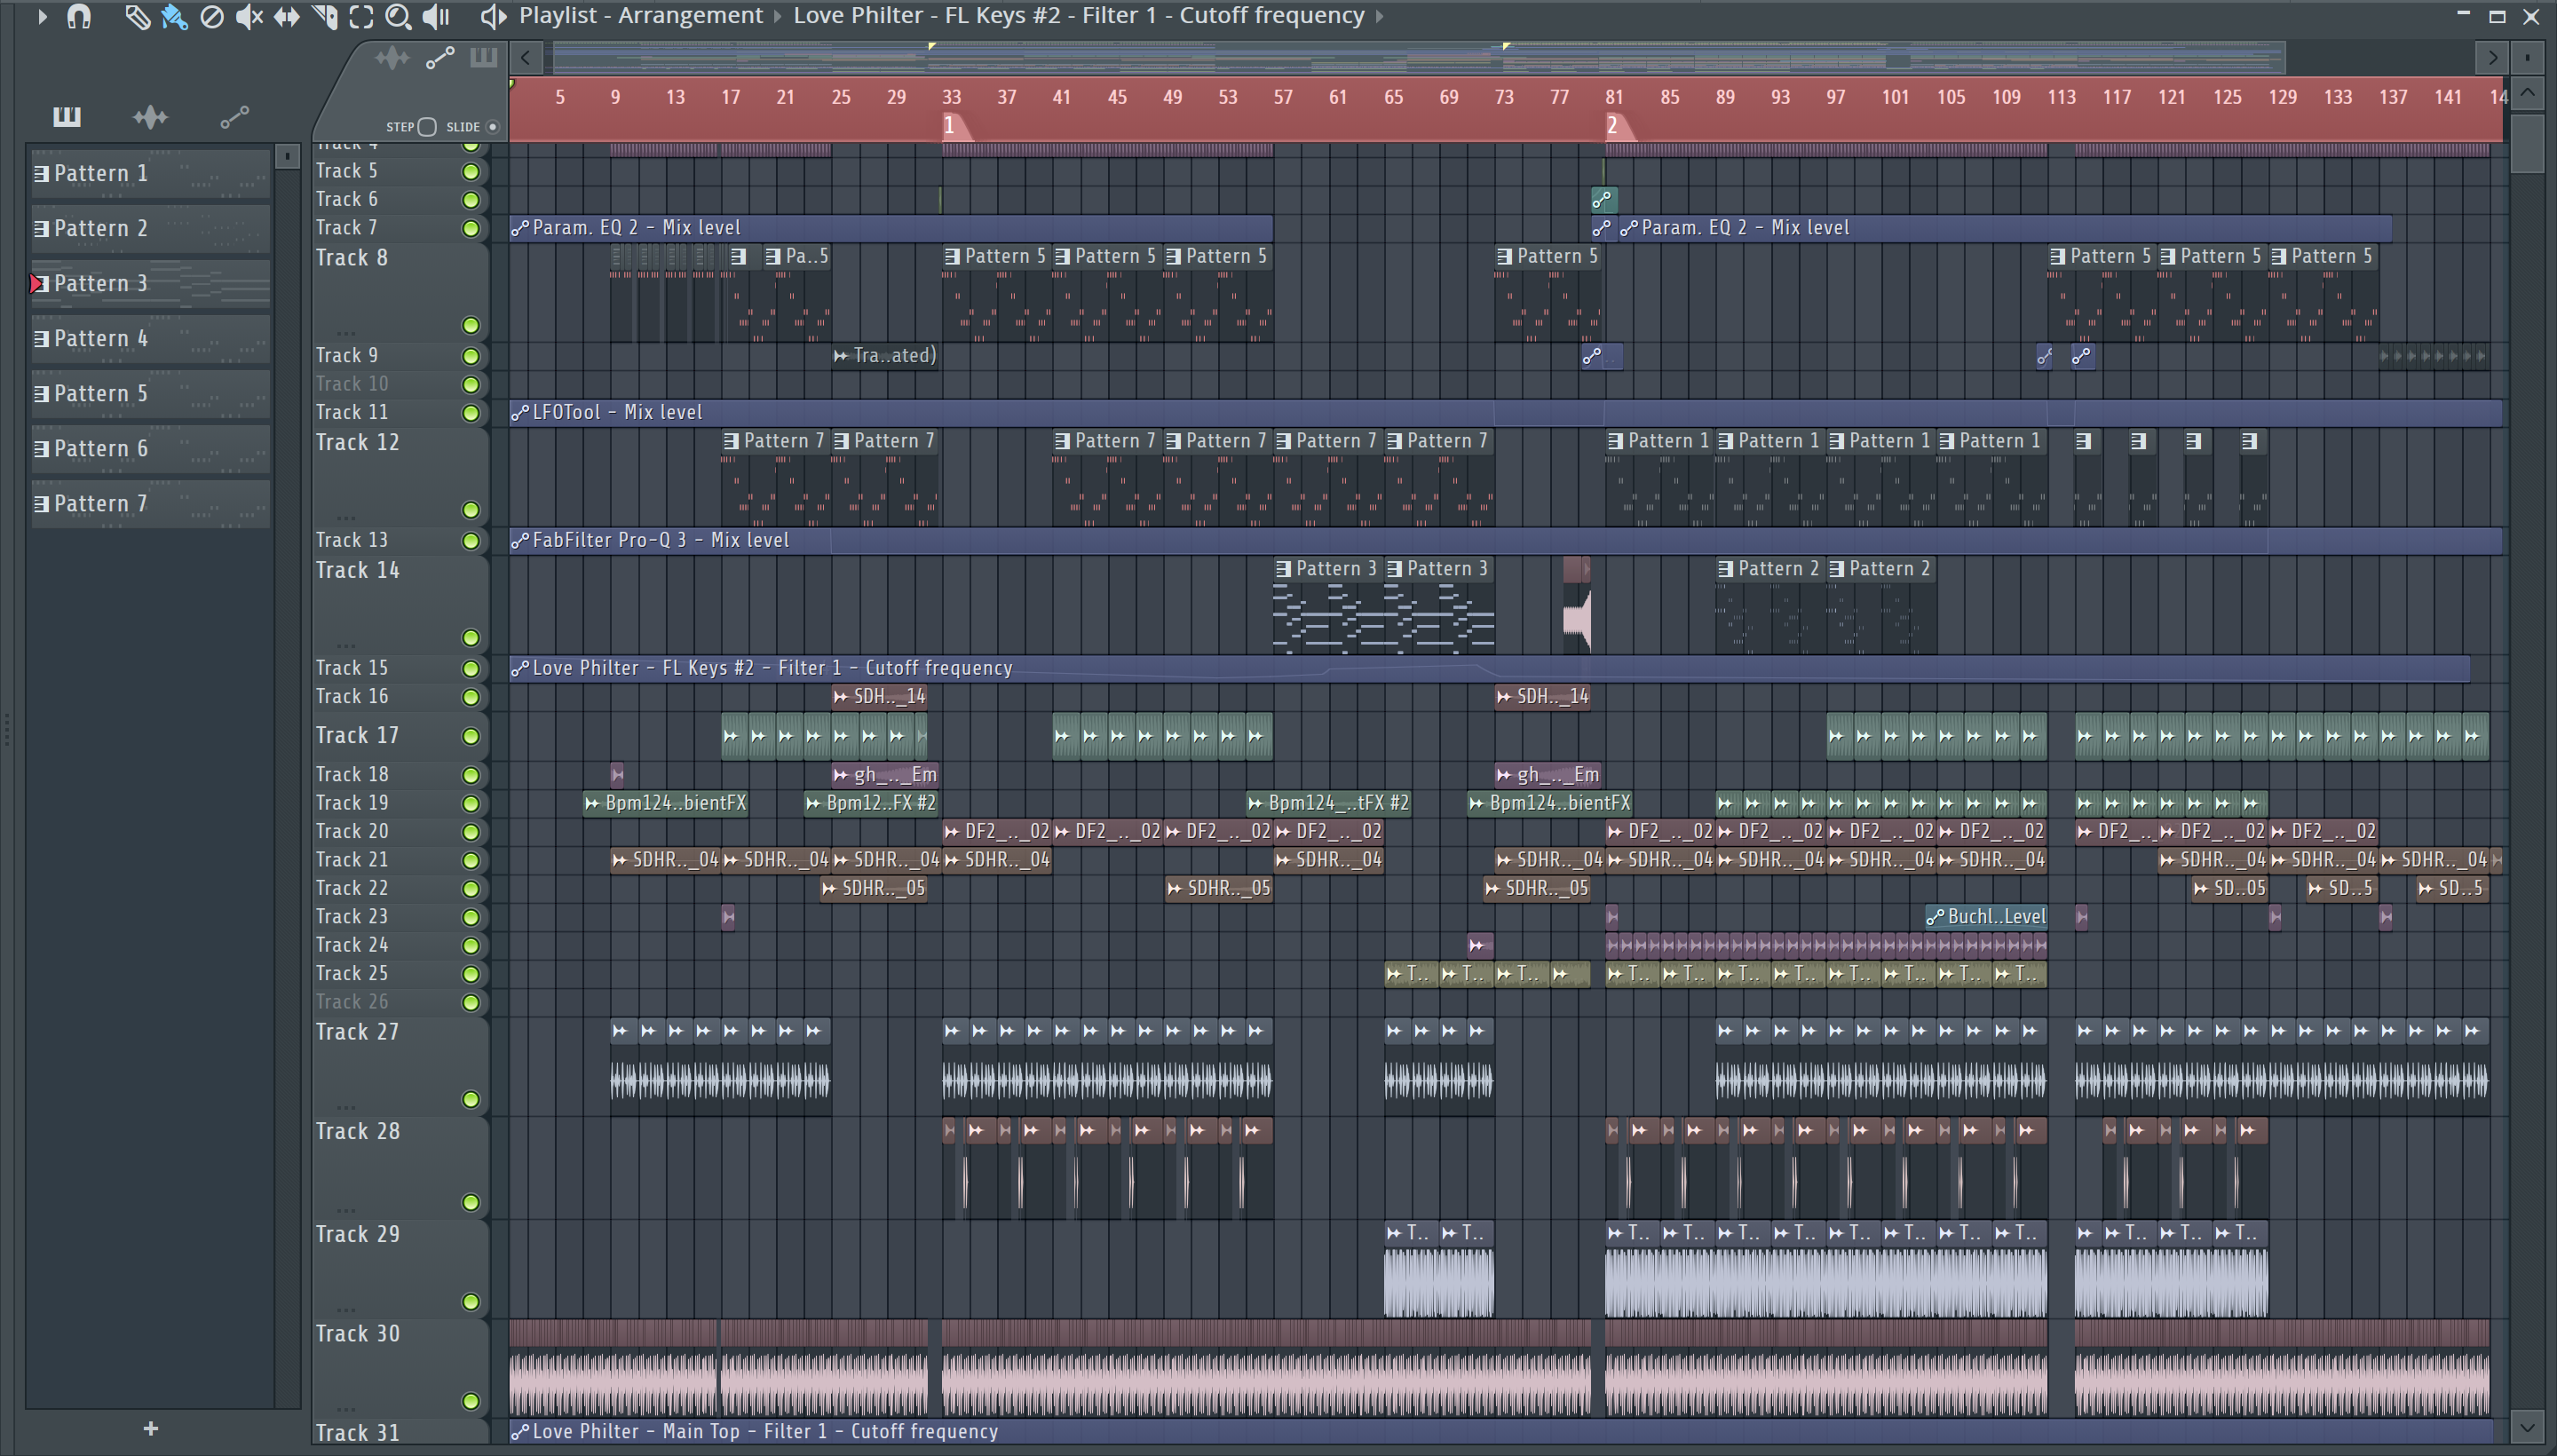Select the Zoom tool
Image resolution: width=2557 pixels, height=1456 pixels.
(x=398, y=16)
